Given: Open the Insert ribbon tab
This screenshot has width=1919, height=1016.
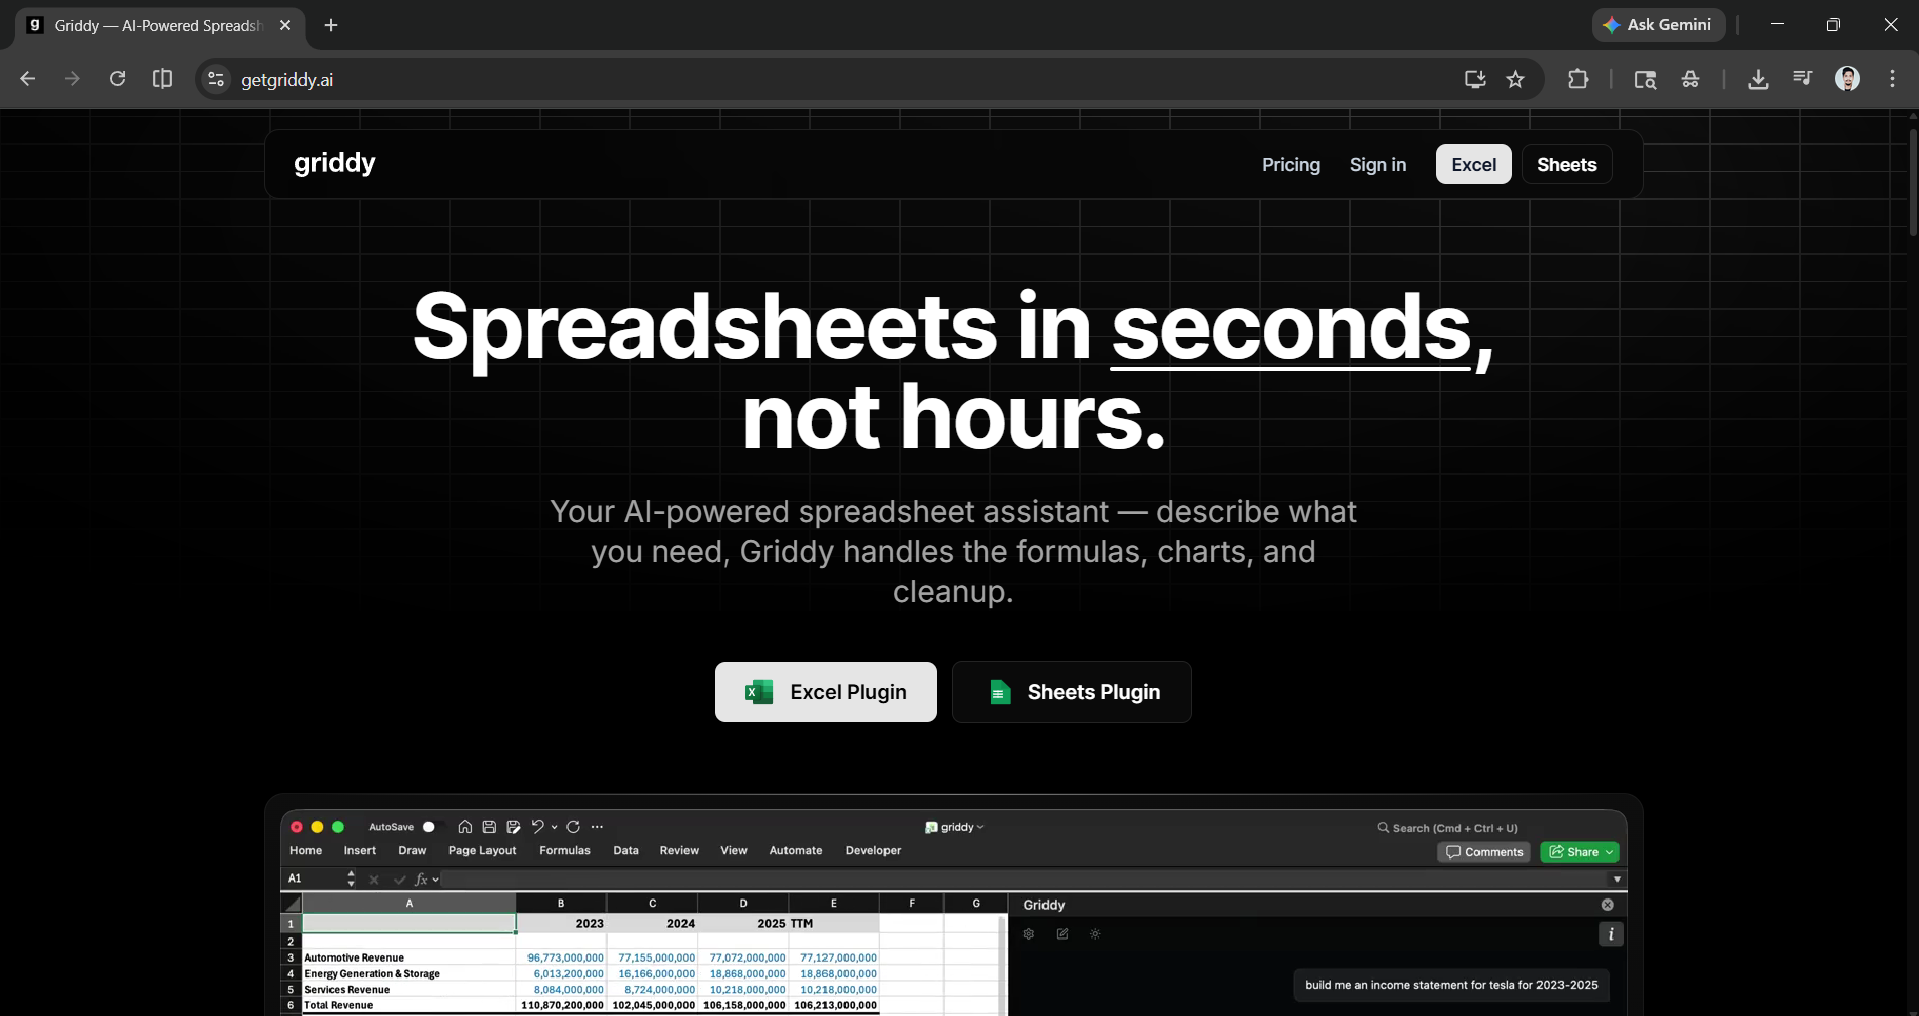Looking at the screenshot, I should tap(360, 851).
